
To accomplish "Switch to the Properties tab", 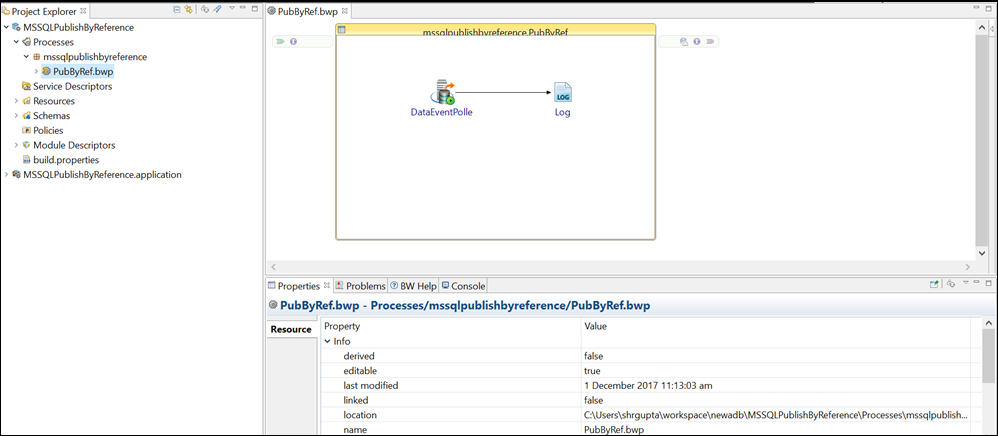I will (x=299, y=286).
